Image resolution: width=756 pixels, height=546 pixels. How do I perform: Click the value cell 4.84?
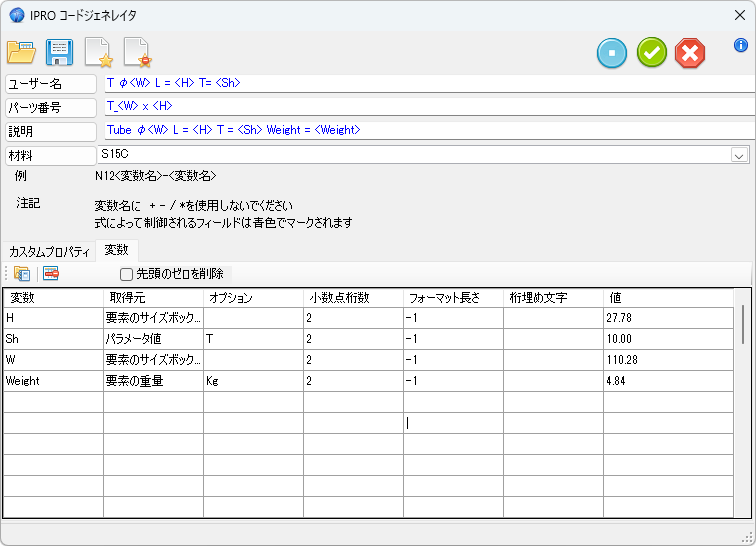pyautogui.click(x=669, y=381)
